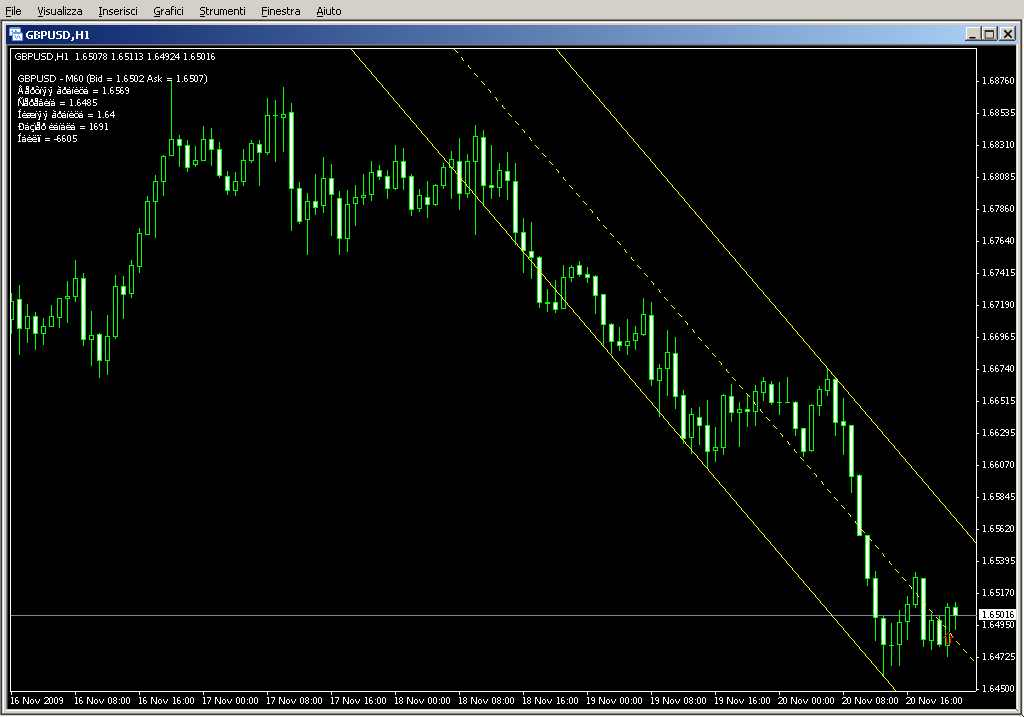Screen dimensions: 1024x717
Task: Maximize the GBPUSD,H1 chart window
Action: 989,34
